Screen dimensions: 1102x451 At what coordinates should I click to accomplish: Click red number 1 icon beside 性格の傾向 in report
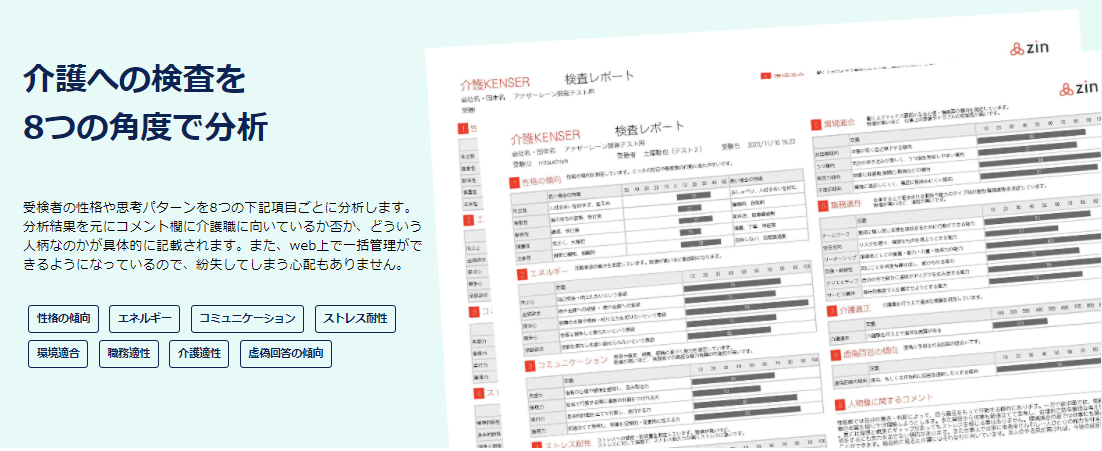(x=515, y=183)
